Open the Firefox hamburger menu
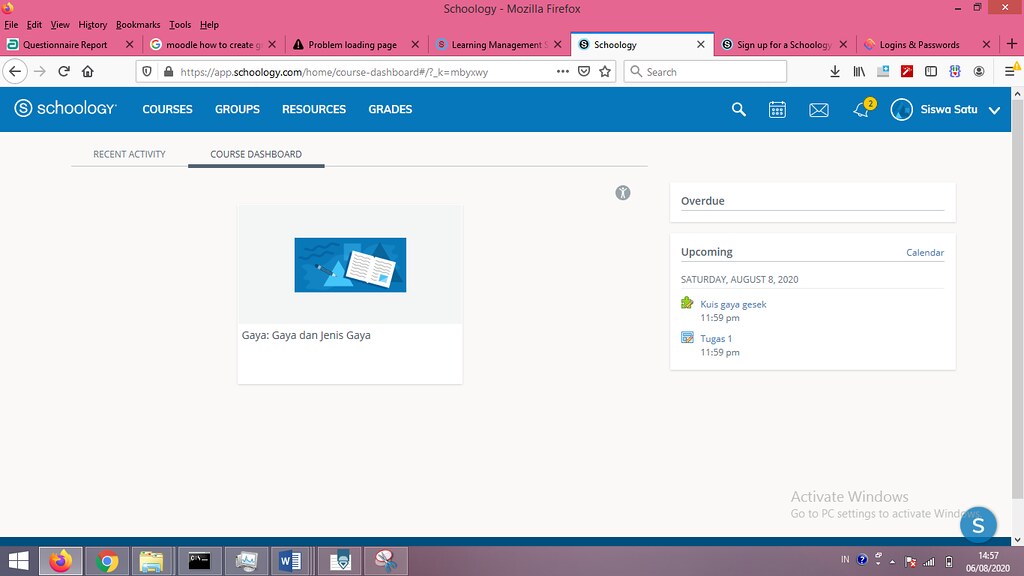 tap(1010, 72)
